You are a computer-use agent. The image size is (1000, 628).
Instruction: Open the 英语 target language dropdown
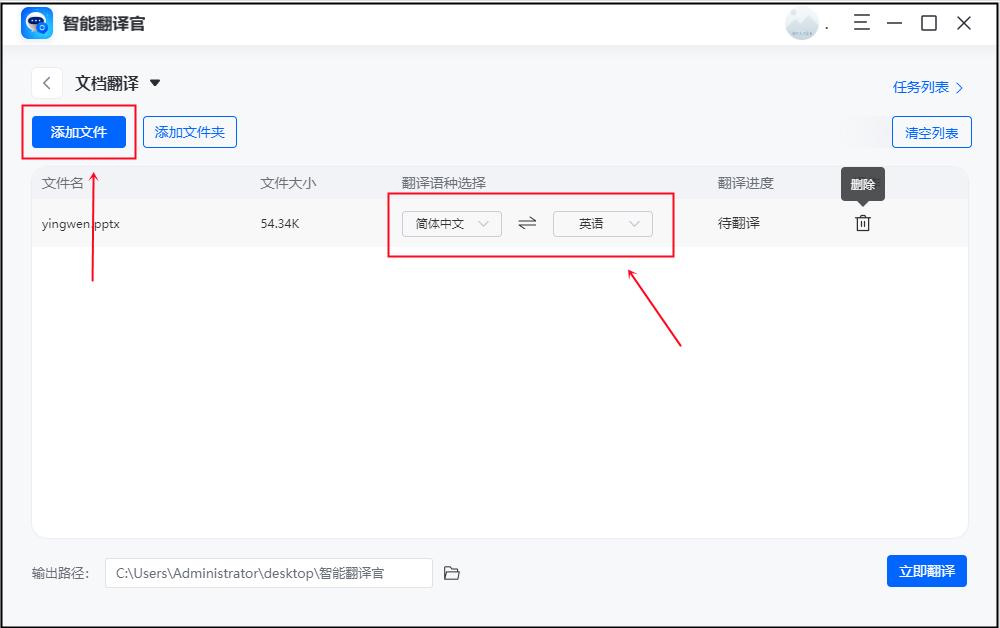click(602, 223)
